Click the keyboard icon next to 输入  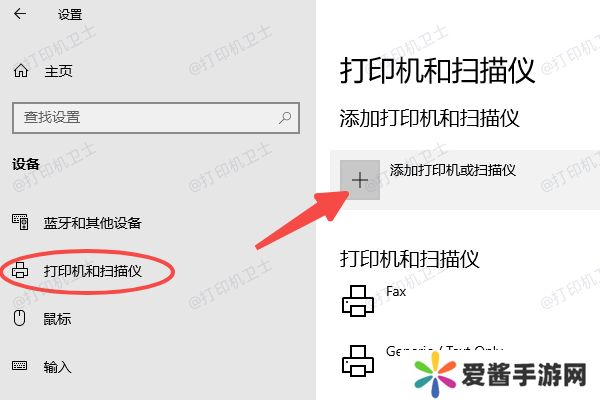tap(20, 366)
